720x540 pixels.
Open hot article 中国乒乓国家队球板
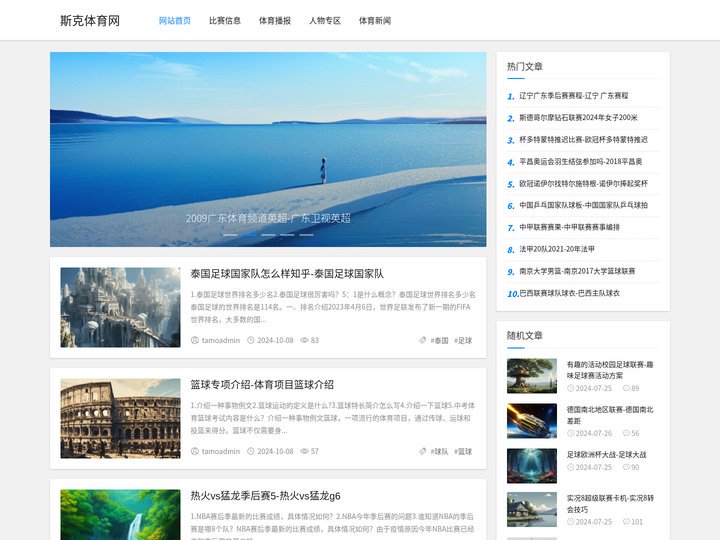pos(583,205)
